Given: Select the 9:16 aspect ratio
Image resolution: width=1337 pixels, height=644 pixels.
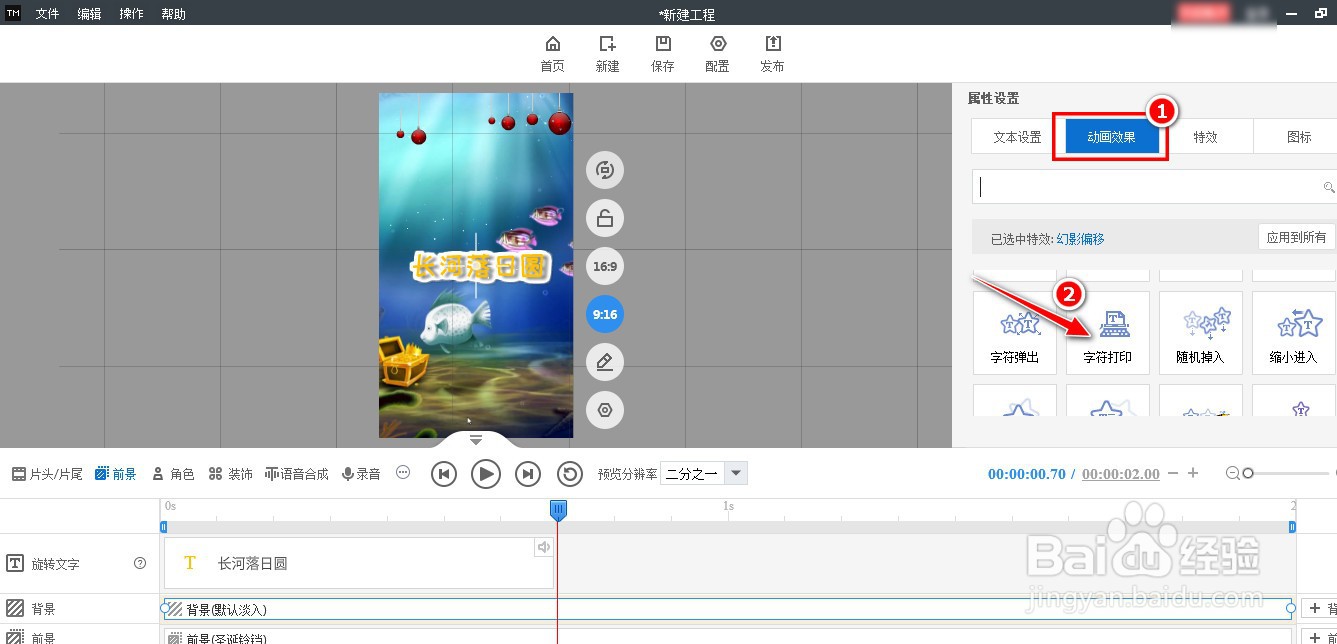Looking at the screenshot, I should pyautogui.click(x=605, y=314).
